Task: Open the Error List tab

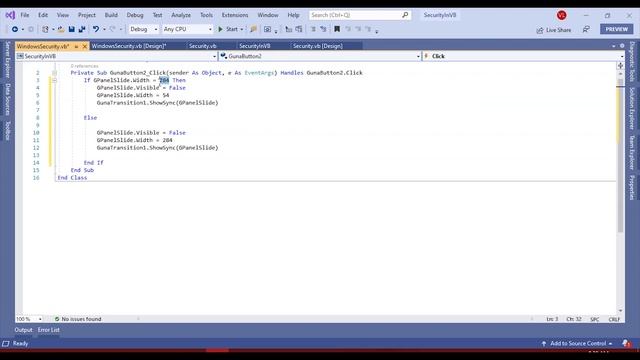Action: click(x=49, y=330)
